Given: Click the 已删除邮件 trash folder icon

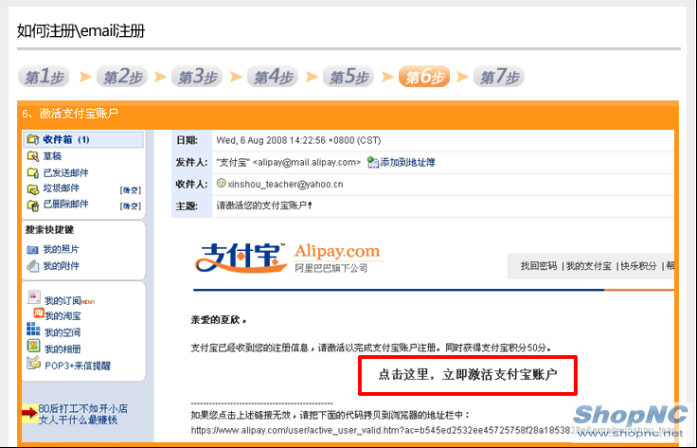Looking at the screenshot, I should [x=33, y=205].
